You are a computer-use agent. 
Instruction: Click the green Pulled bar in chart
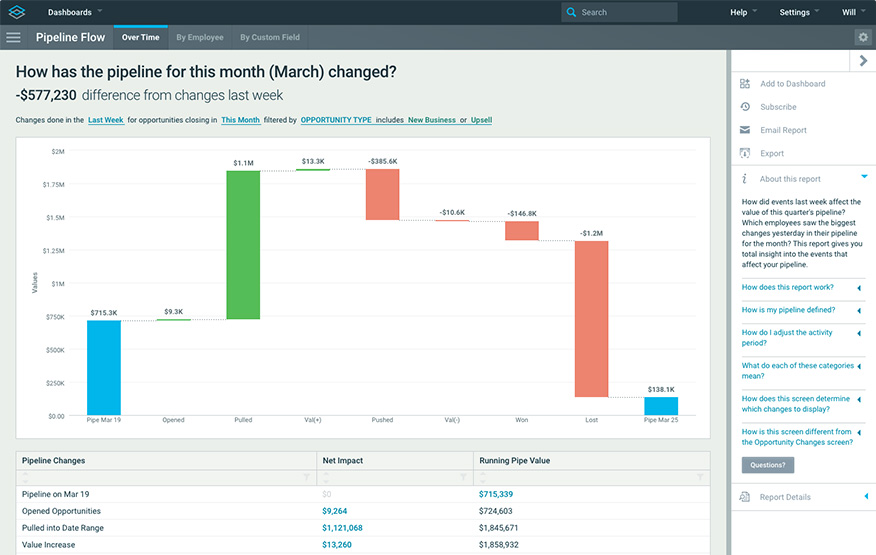click(x=243, y=245)
